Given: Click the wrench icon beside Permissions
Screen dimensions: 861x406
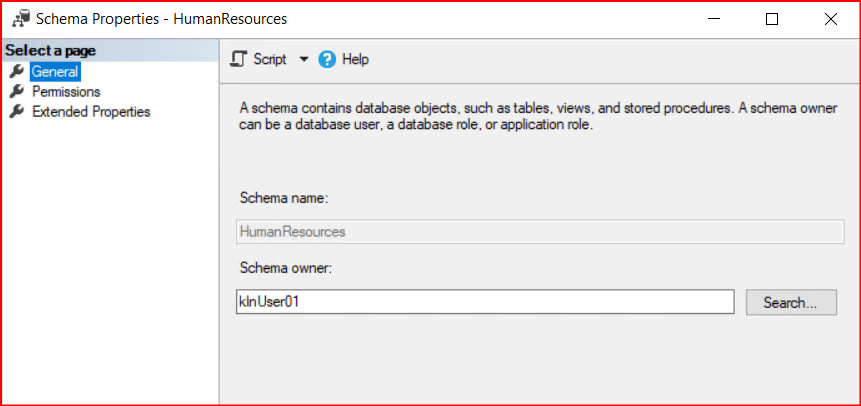Looking at the screenshot, I should point(16,91).
